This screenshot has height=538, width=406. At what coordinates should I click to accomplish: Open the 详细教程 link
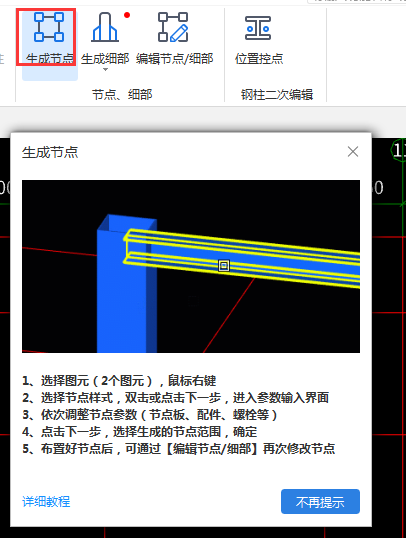(x=46, y=502)
